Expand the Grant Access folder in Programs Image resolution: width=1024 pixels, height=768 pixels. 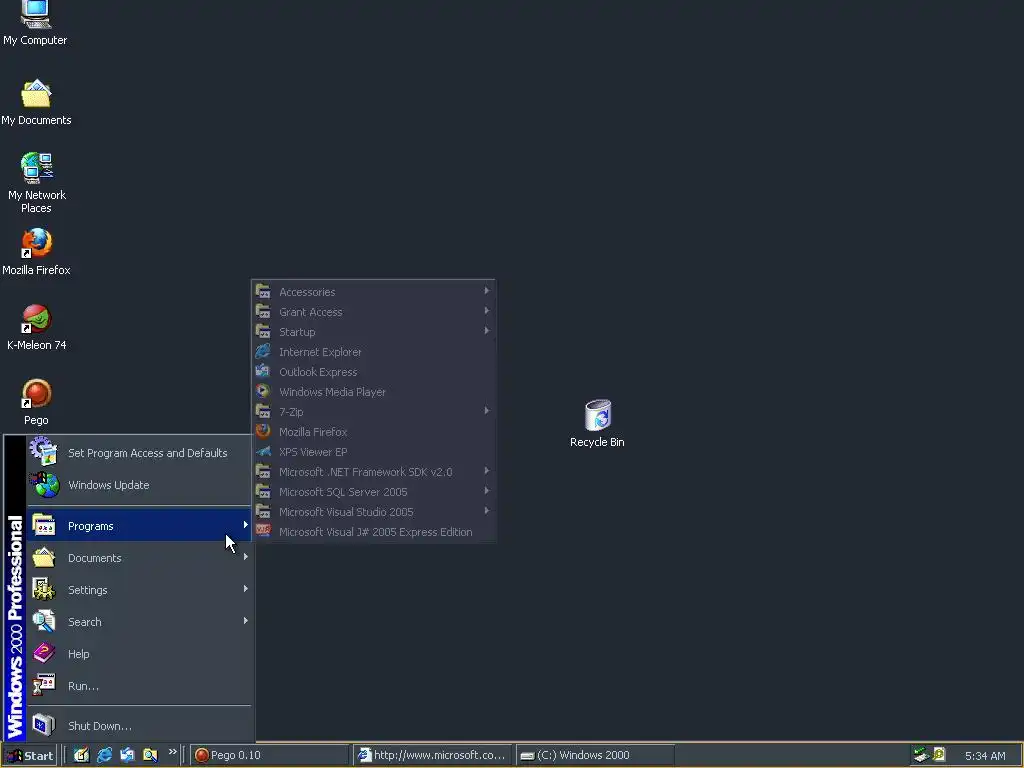coord(374,312)
